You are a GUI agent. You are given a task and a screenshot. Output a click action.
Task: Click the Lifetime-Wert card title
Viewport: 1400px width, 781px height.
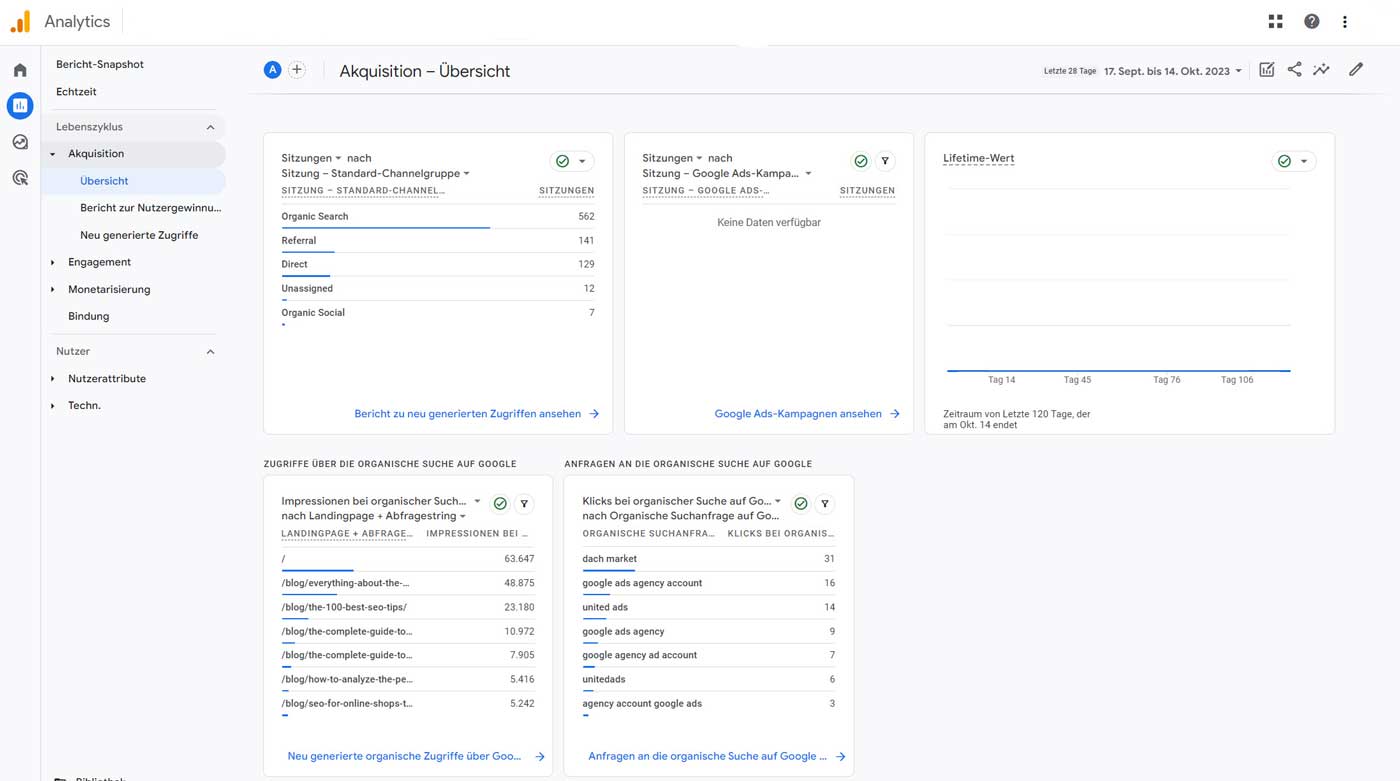point(978,158)
